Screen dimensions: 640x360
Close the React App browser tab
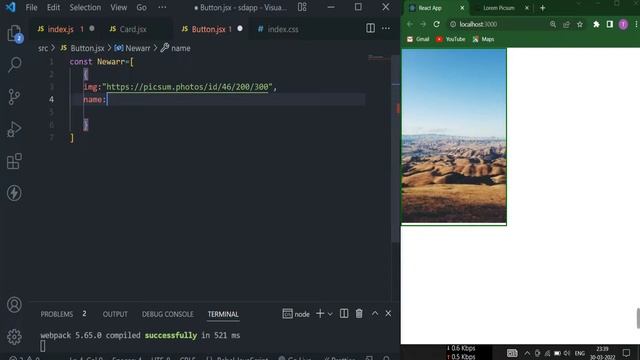tap(462, 8)
